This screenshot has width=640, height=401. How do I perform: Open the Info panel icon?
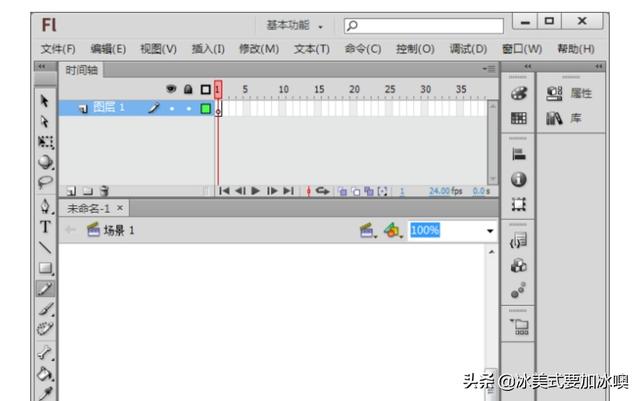click(518, 181)
